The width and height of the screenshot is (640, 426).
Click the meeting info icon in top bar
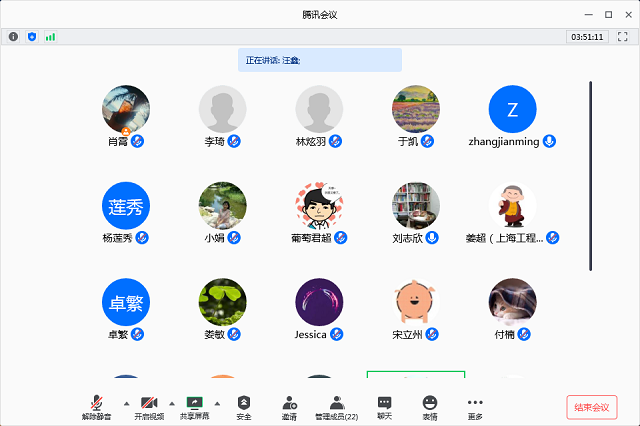13,36
